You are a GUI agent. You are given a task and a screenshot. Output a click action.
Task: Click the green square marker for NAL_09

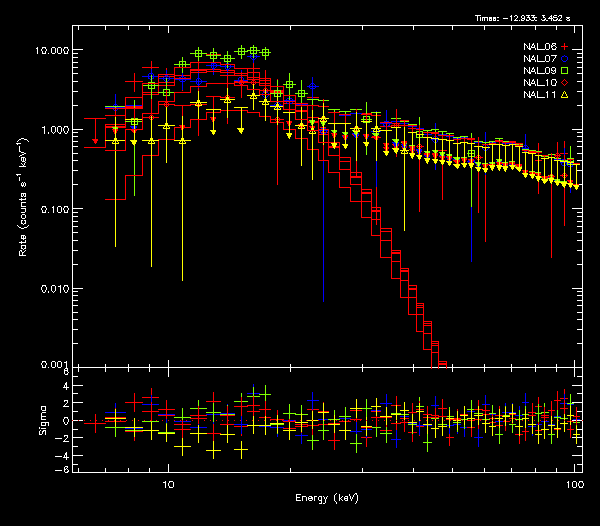[565, 71]
